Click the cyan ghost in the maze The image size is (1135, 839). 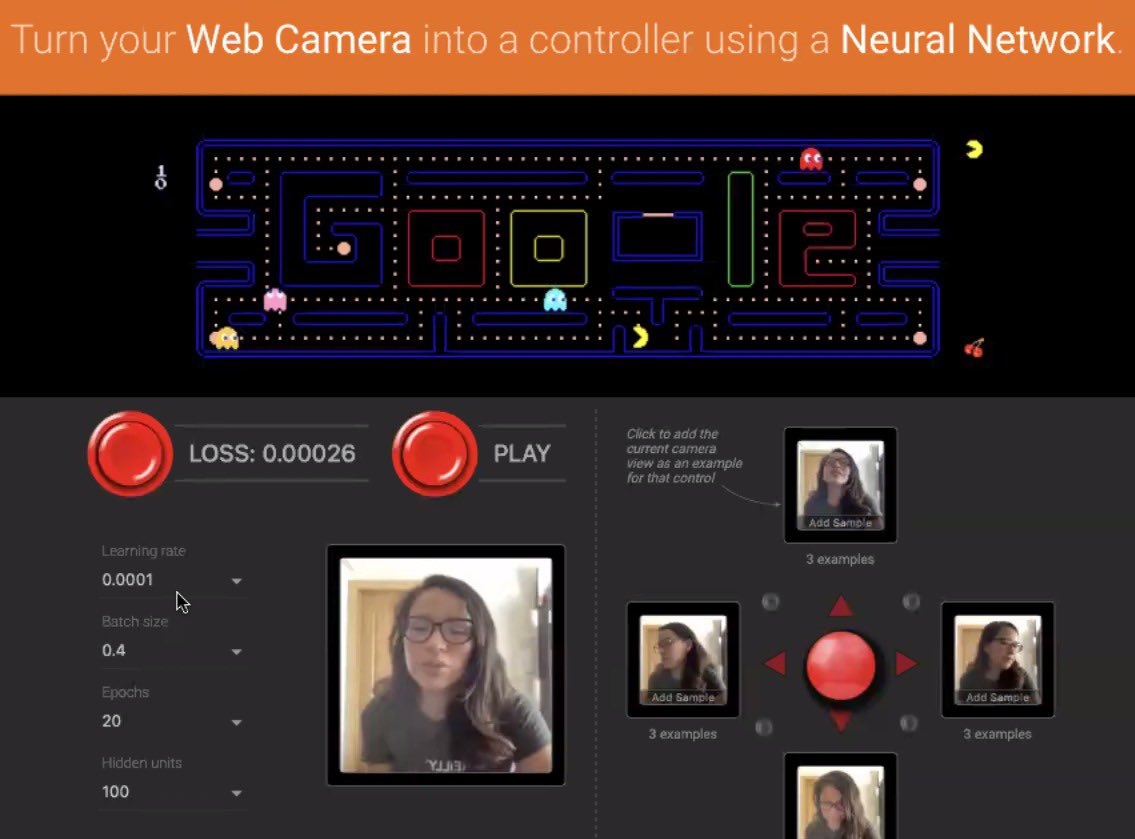555,299
